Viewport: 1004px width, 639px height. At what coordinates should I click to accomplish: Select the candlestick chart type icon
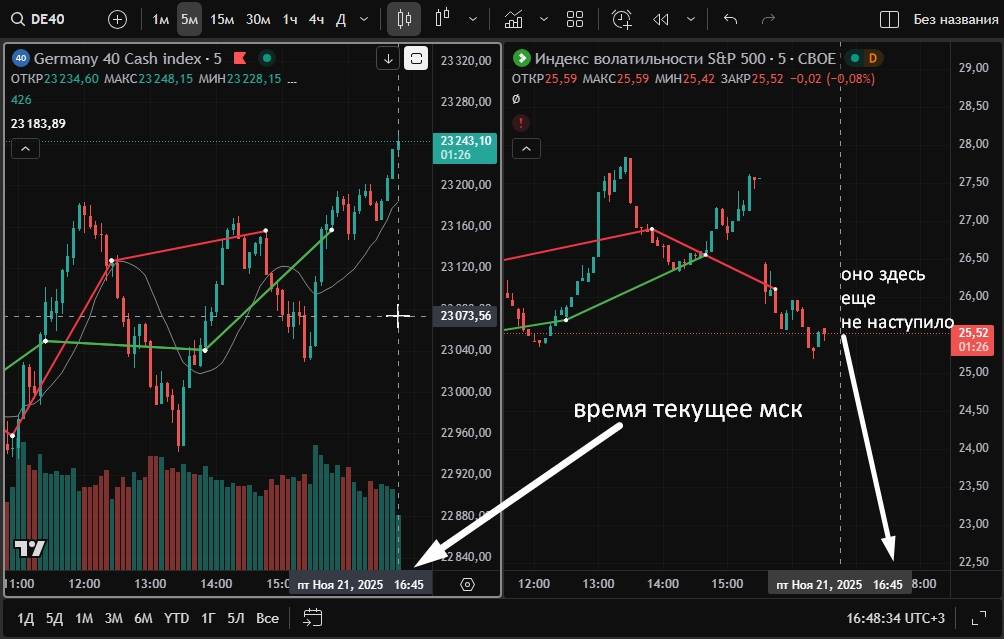404,19
